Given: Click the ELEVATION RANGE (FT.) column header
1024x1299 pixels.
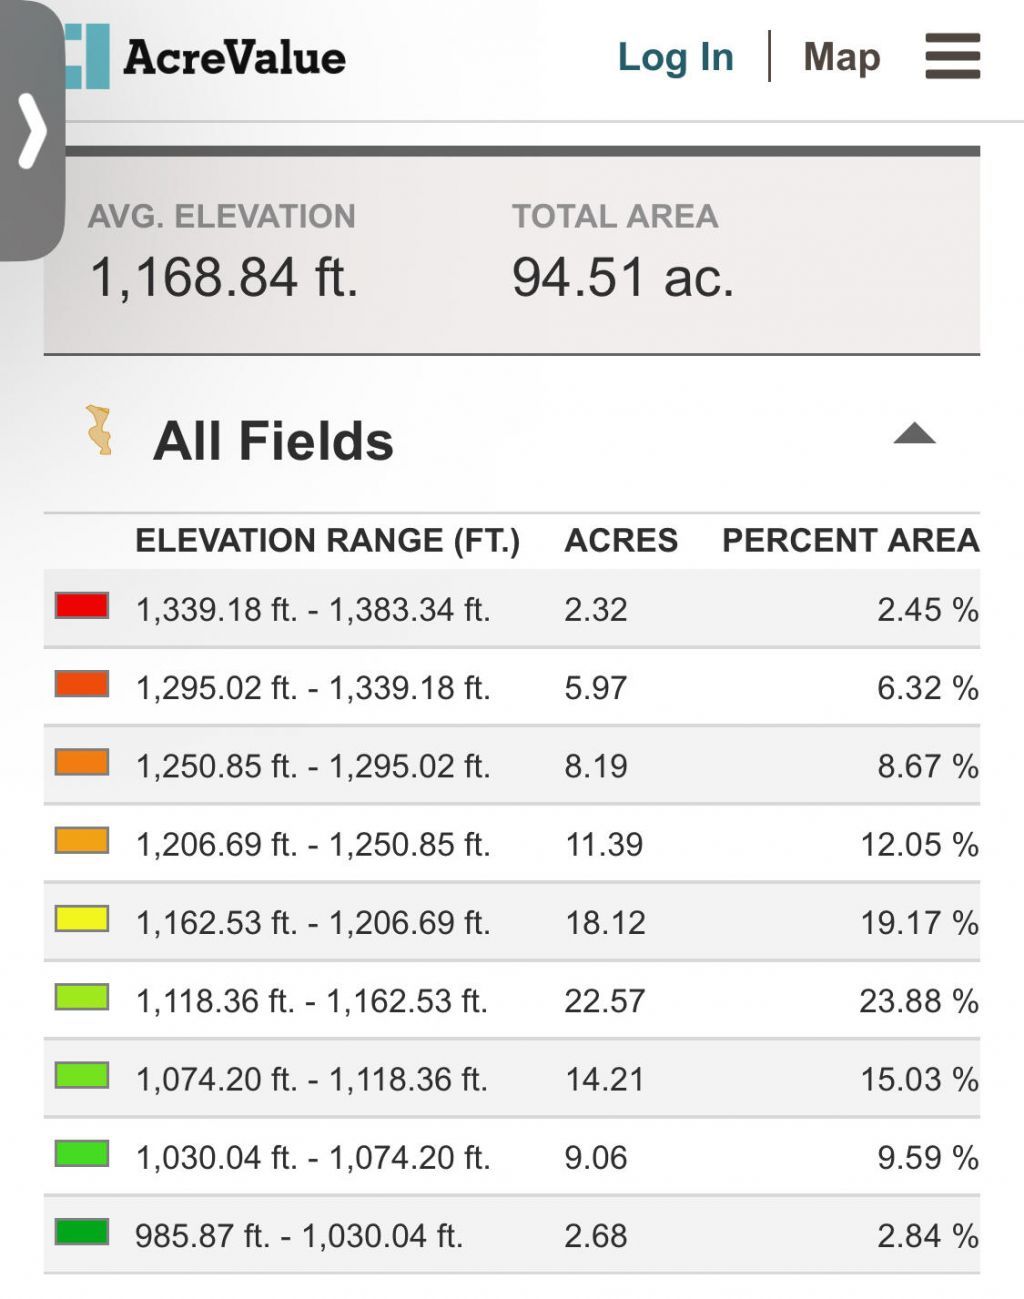Looking at the screenshot, I should (327, 540).
